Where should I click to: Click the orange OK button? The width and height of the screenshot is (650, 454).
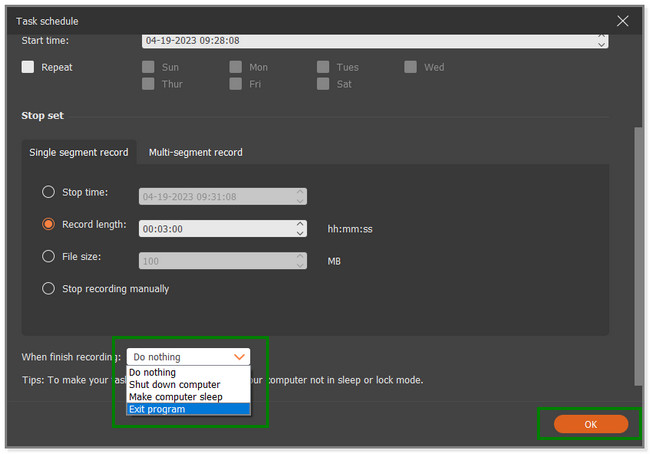tap(590, 424)
